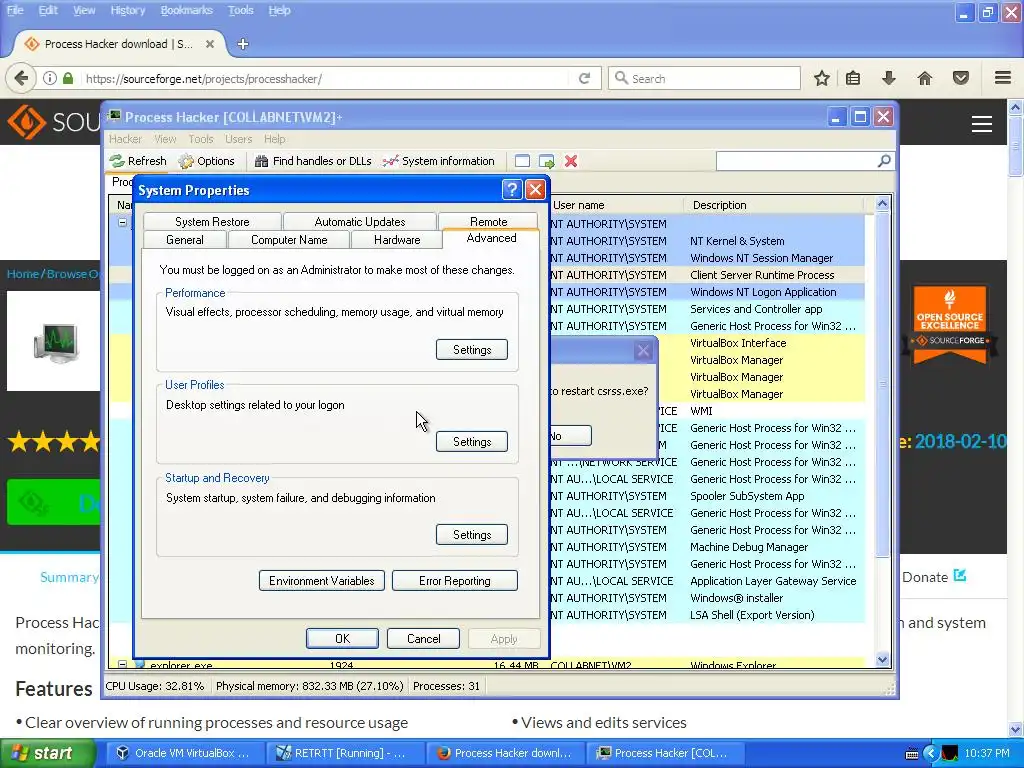Open System information in Process Hacker
This screenshot has width=1024, height=768.
coord(438,161)
